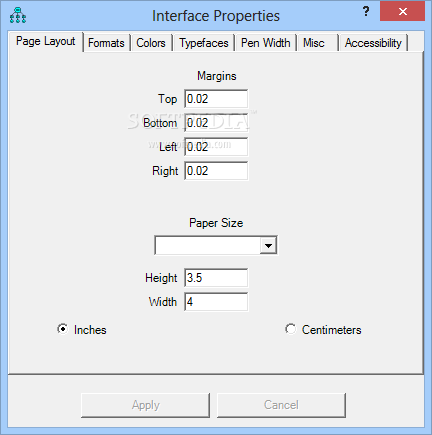Viewport: 432px width, 435px height.
Task: Click the Left margin input field
Action: (216, 147)
